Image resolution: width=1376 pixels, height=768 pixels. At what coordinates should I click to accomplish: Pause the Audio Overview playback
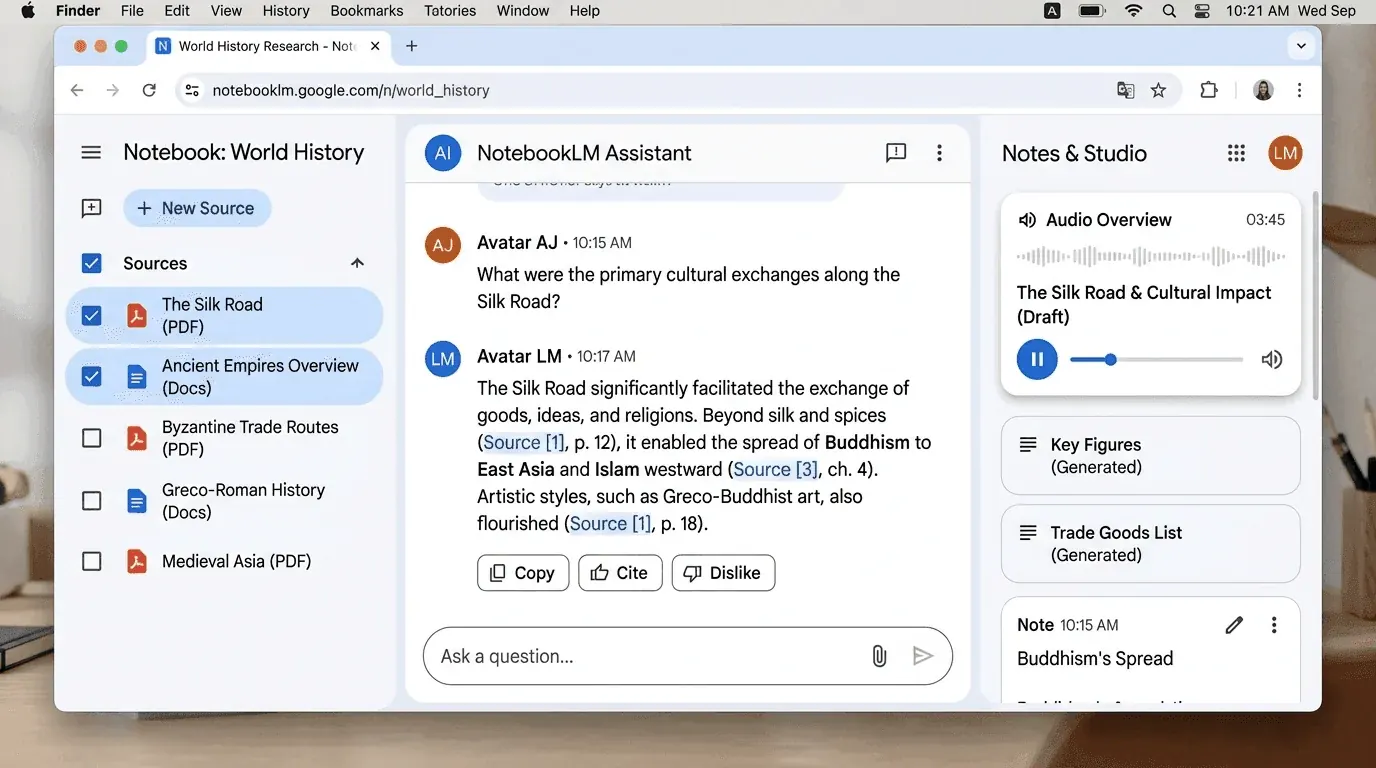(x=1037, y=359)
